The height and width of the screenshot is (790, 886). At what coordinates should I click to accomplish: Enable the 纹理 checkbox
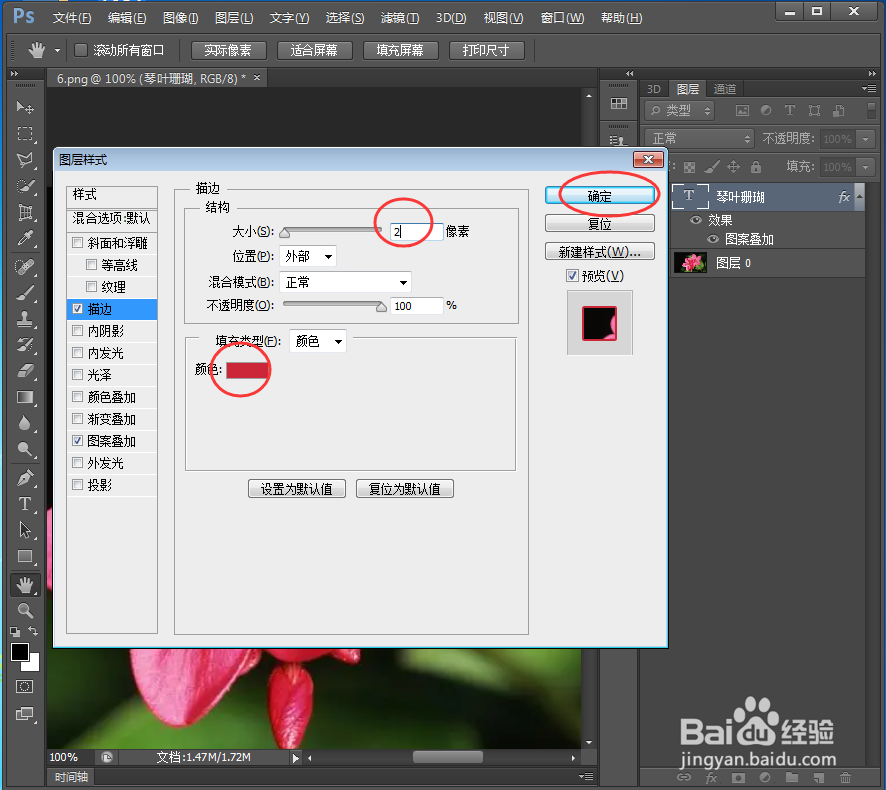tap(92, 287)
